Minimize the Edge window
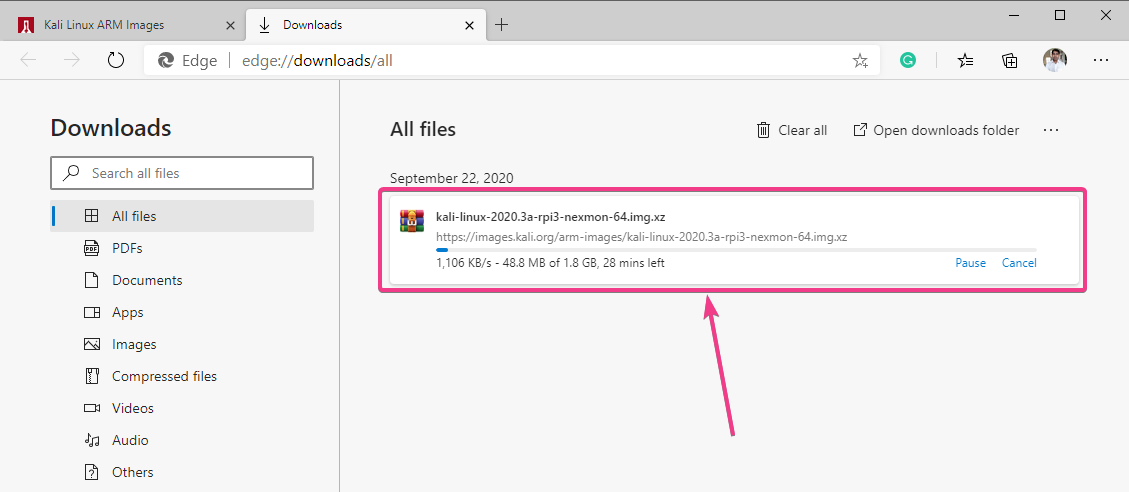The width and height of the screenshot is (1129, 492). [x=1014, y=15]
